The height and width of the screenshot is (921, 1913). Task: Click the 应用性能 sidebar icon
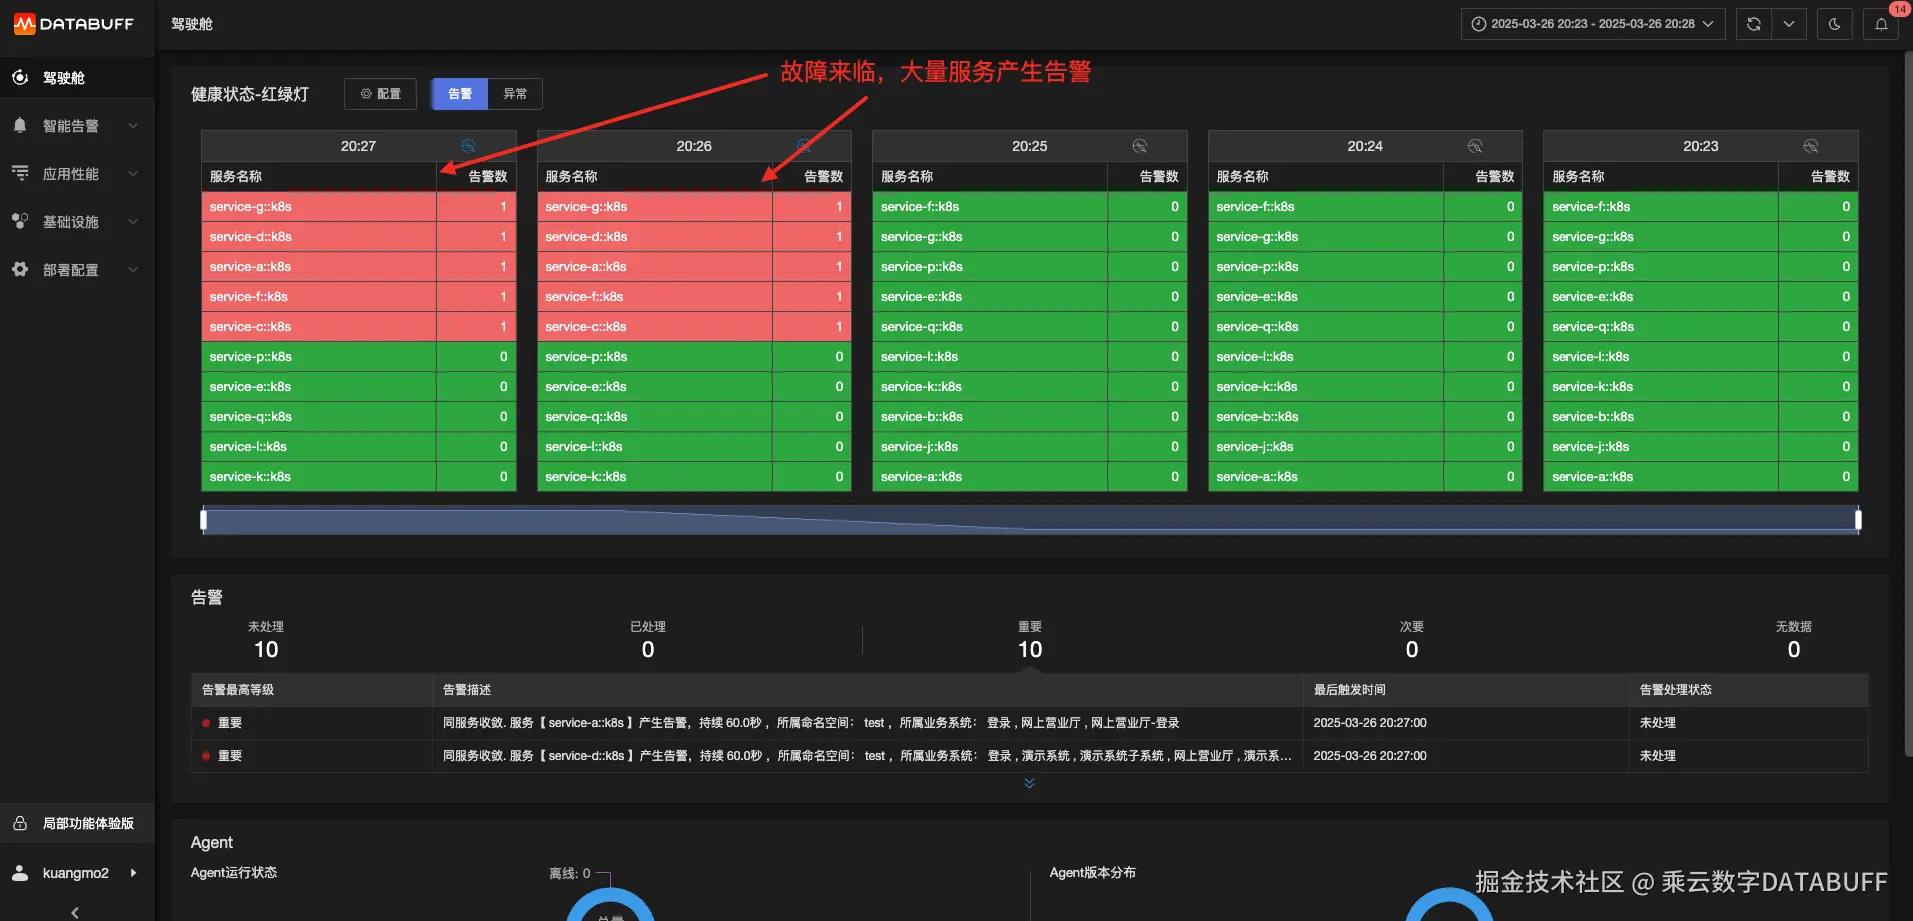point(20,174)
